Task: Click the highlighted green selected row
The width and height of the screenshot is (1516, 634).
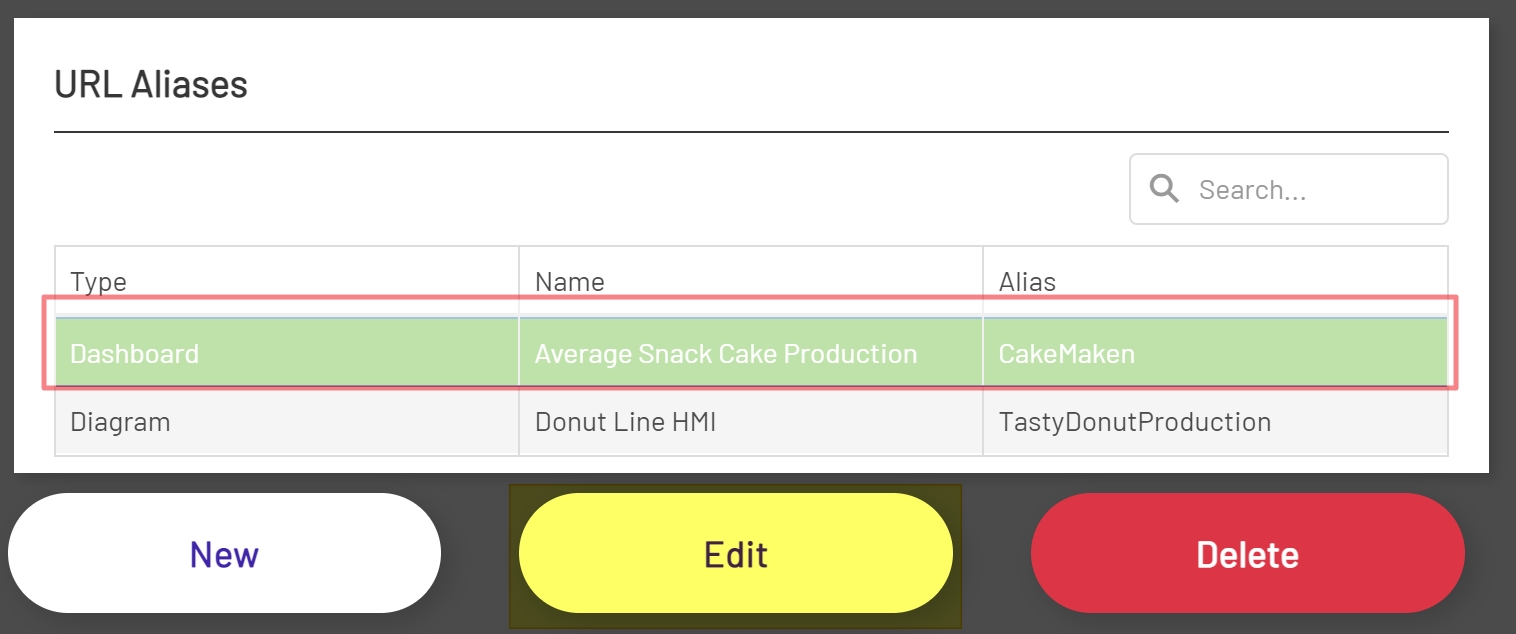Action: click(750, 352)
